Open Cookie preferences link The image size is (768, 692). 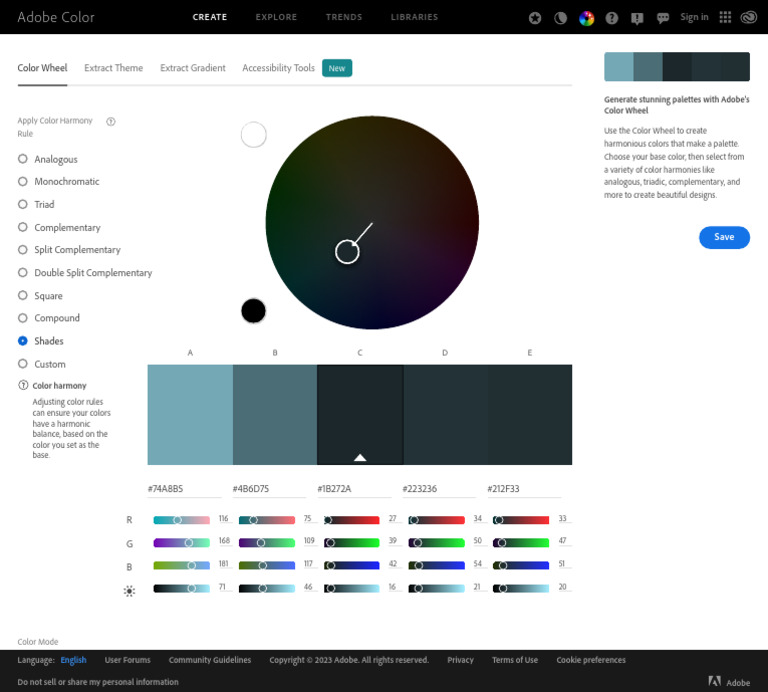click(591, 660)
